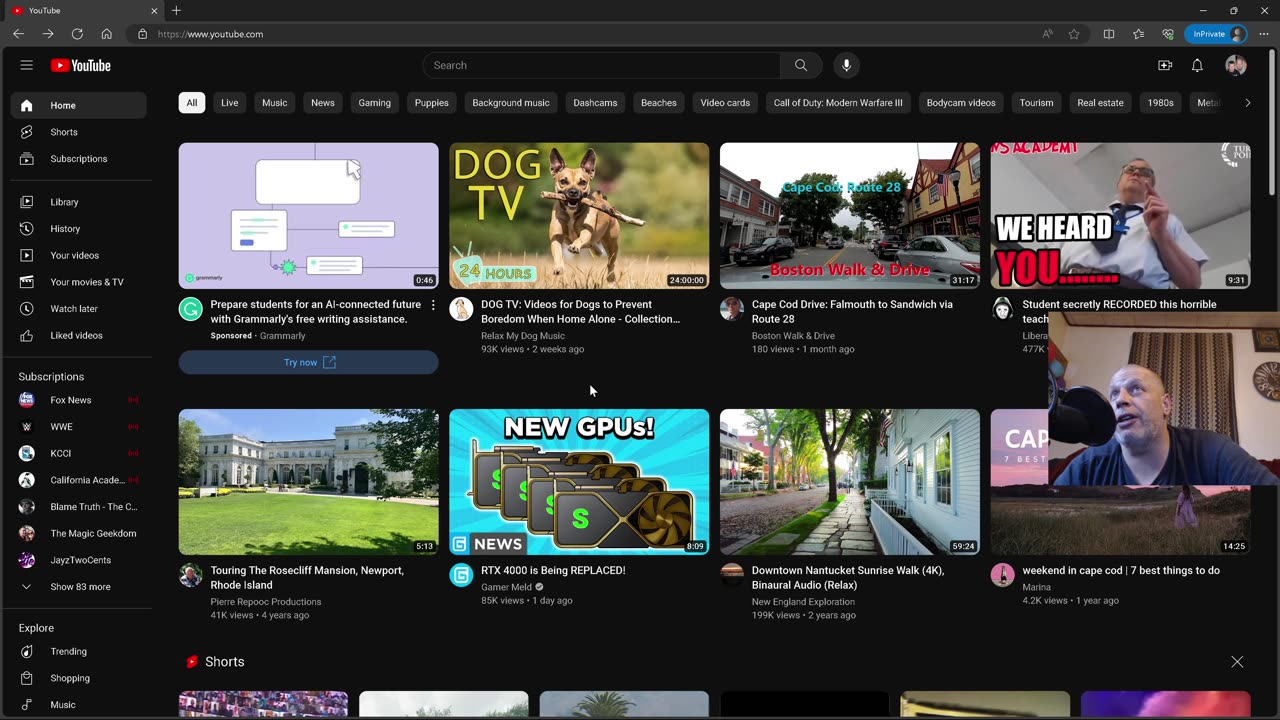The image size is (1280, 720).
Task: Select the Tourism filter chip
Action: [x=1036, y=103]
